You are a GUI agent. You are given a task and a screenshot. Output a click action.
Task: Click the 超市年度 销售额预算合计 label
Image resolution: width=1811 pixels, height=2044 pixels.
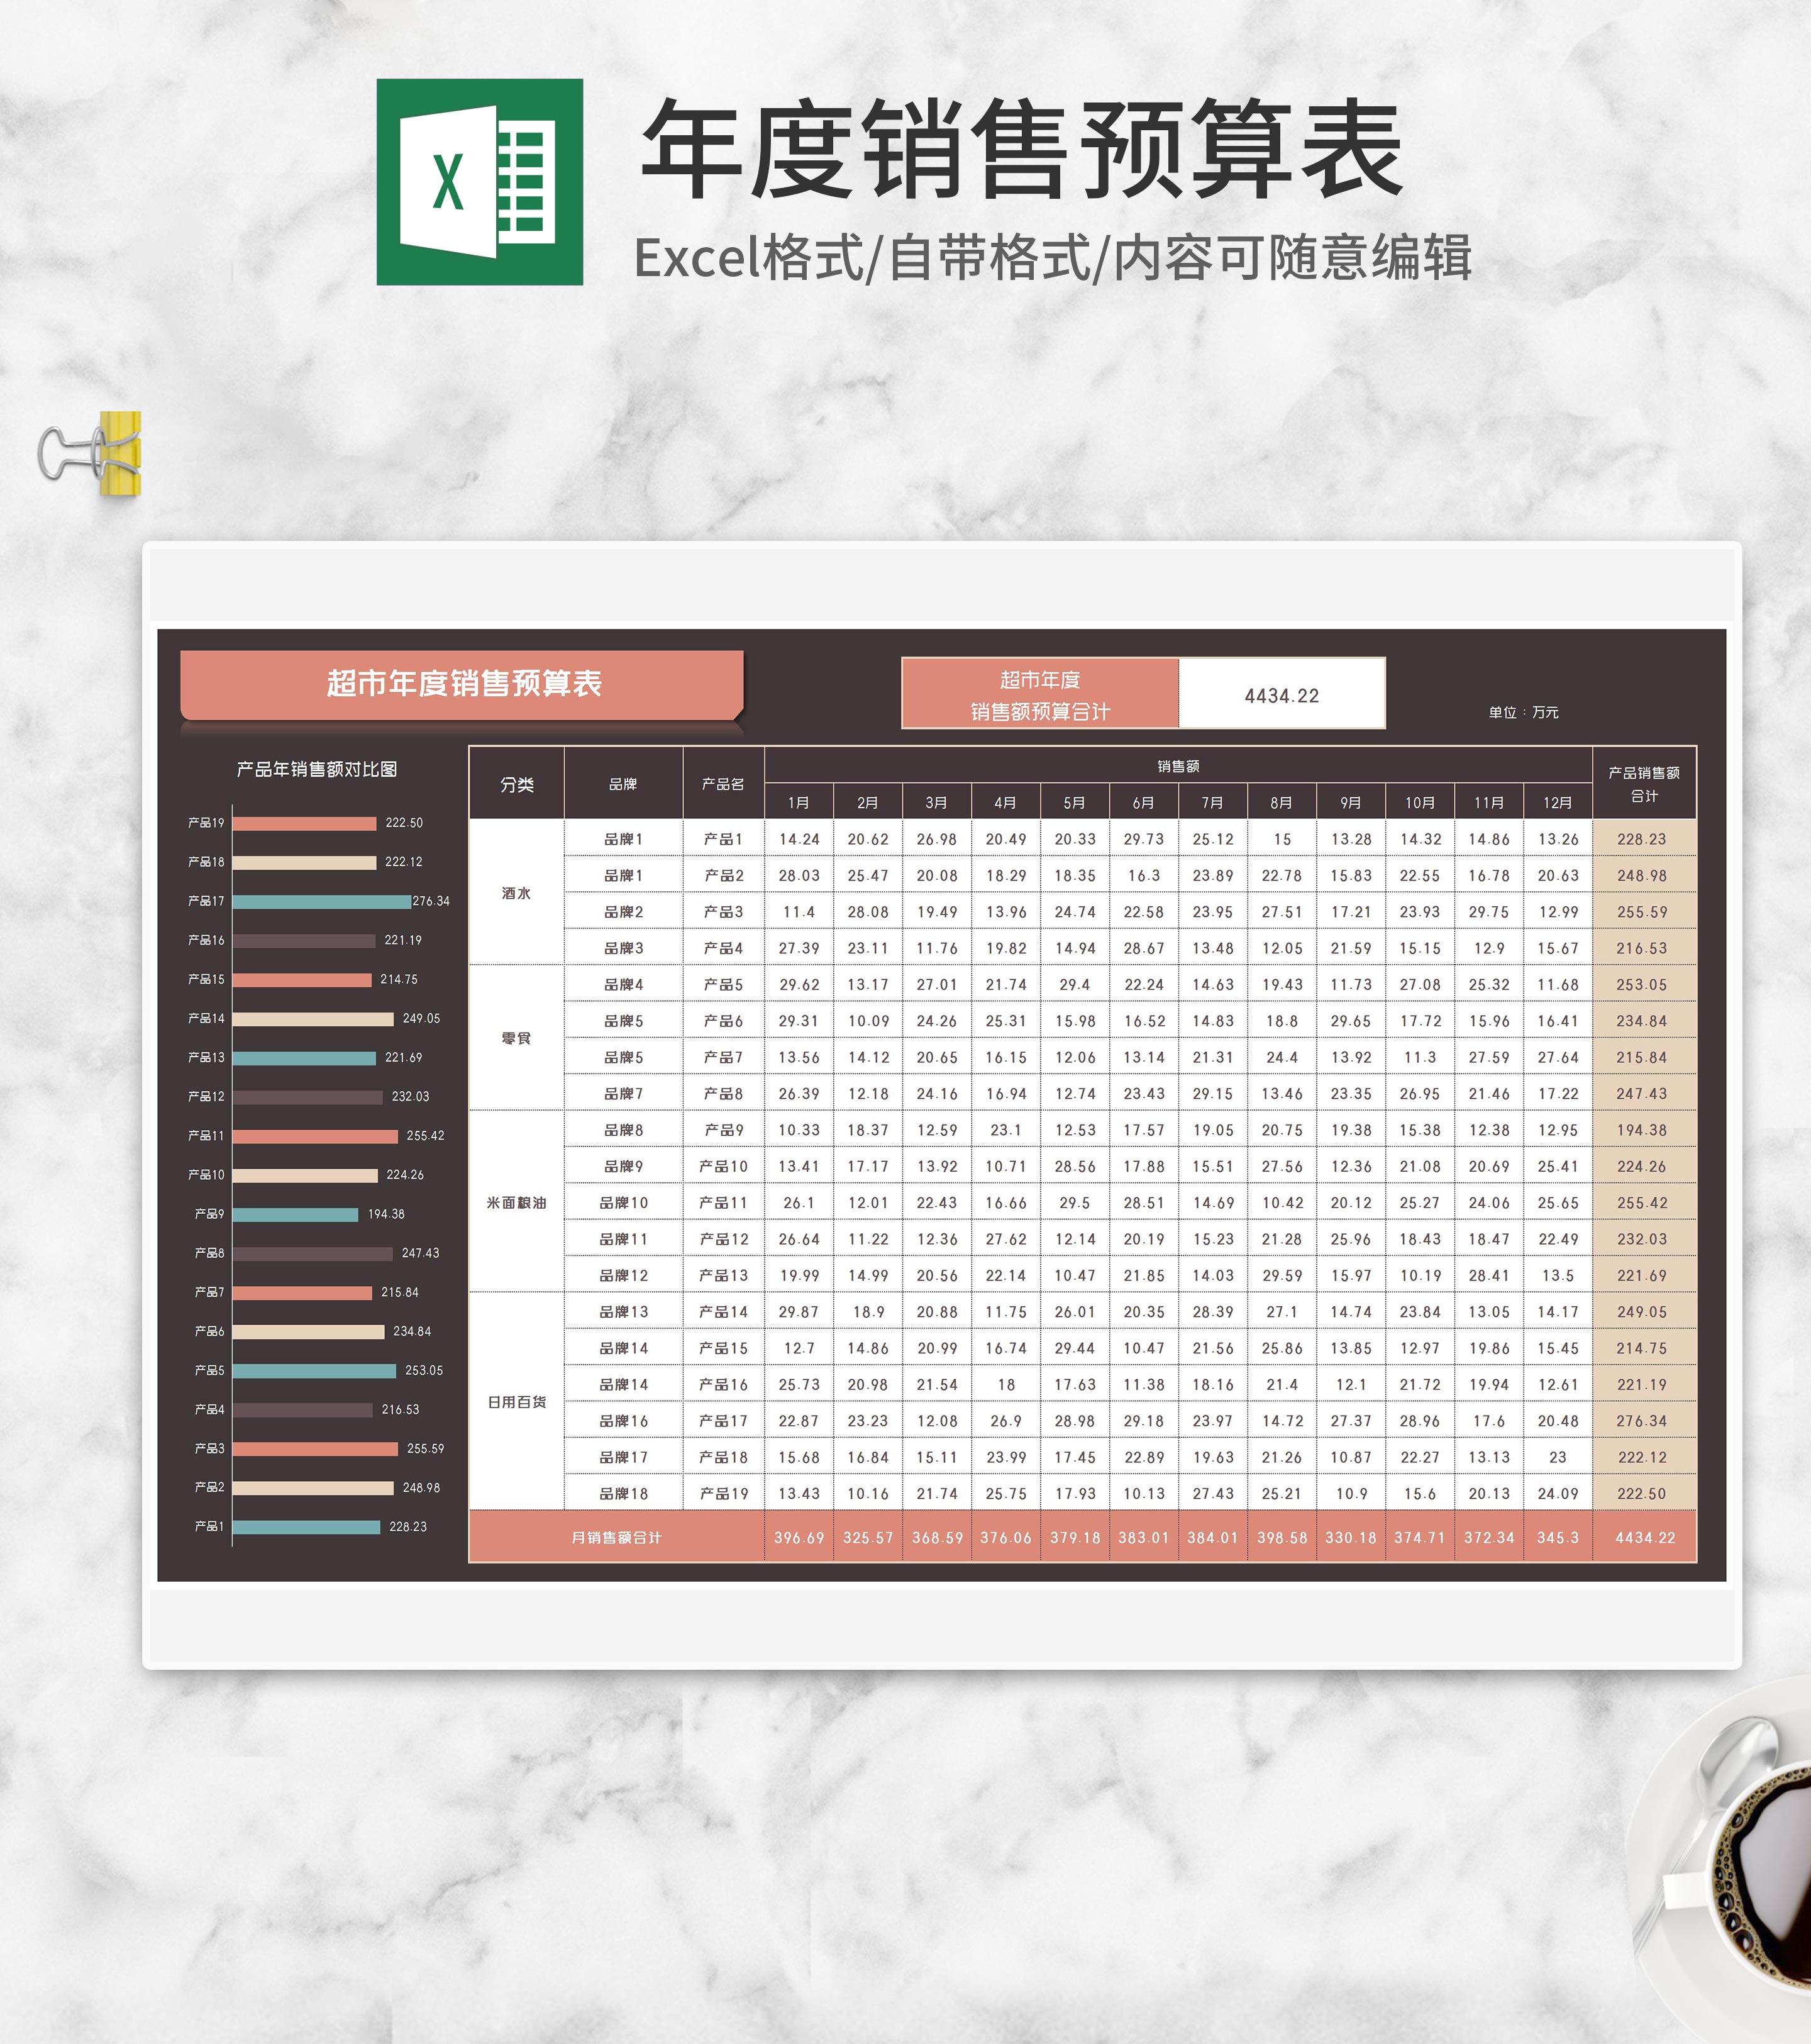pyautogui.click(x=1040, y=695)
